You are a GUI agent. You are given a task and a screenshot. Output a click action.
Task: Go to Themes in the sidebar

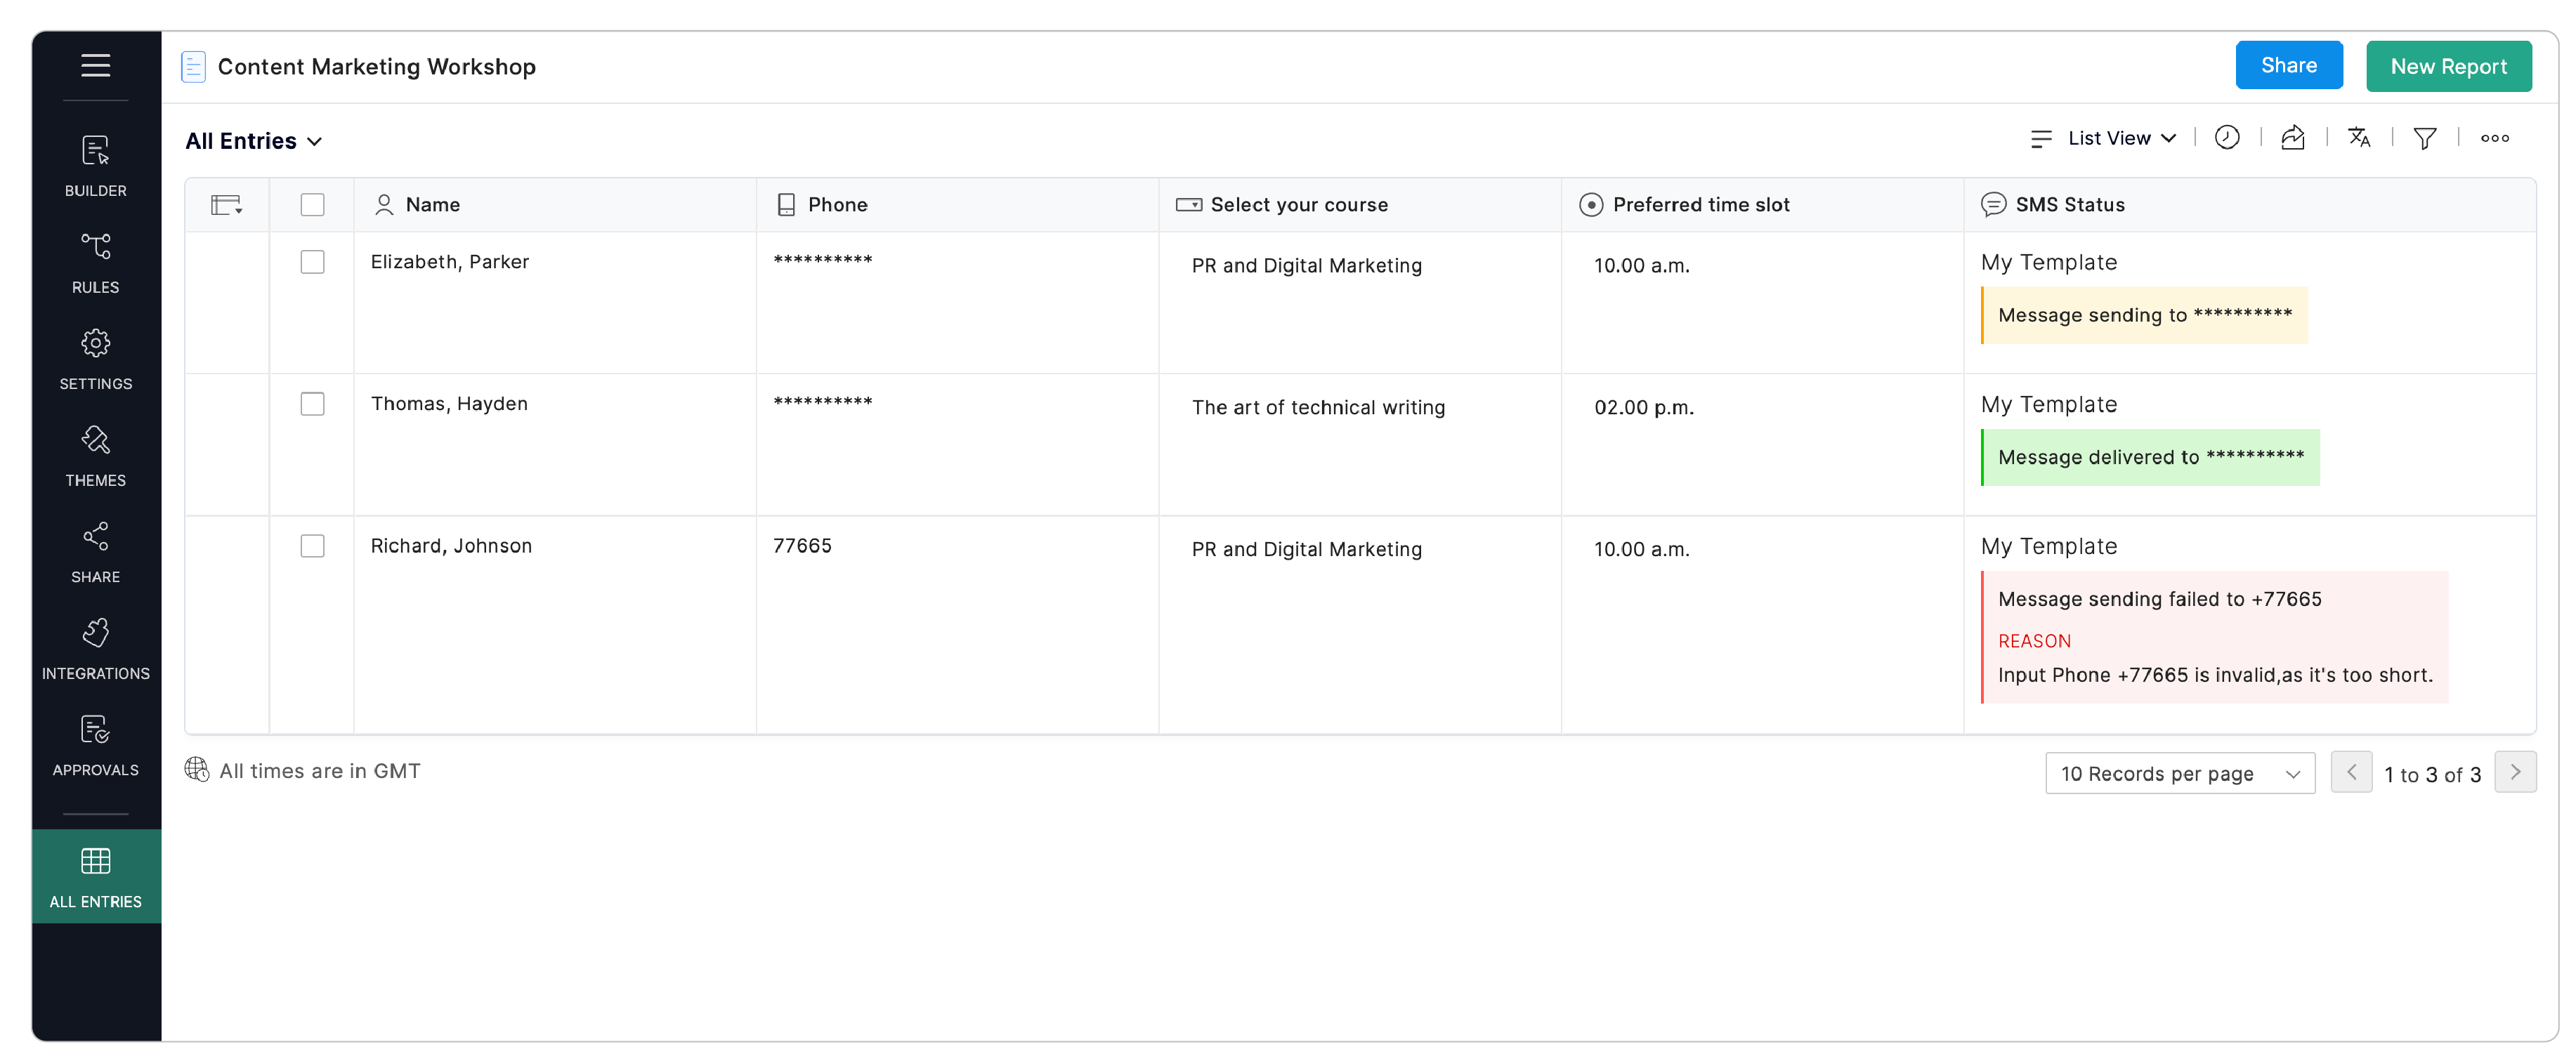(x=95, y=456)
